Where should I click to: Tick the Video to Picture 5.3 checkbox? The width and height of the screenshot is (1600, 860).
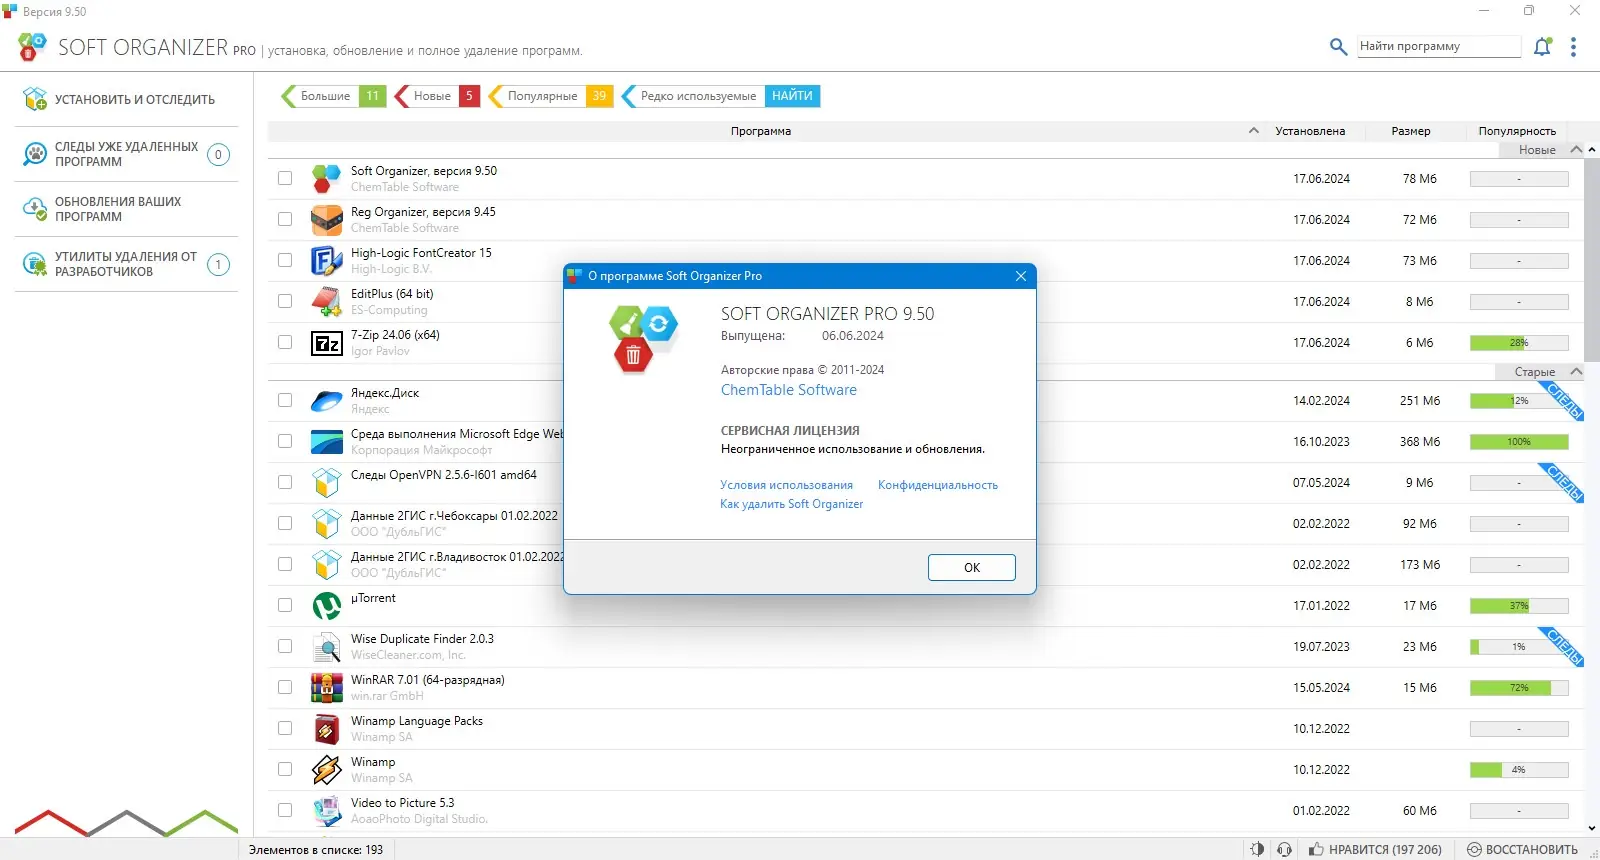(x=285, y=810)
